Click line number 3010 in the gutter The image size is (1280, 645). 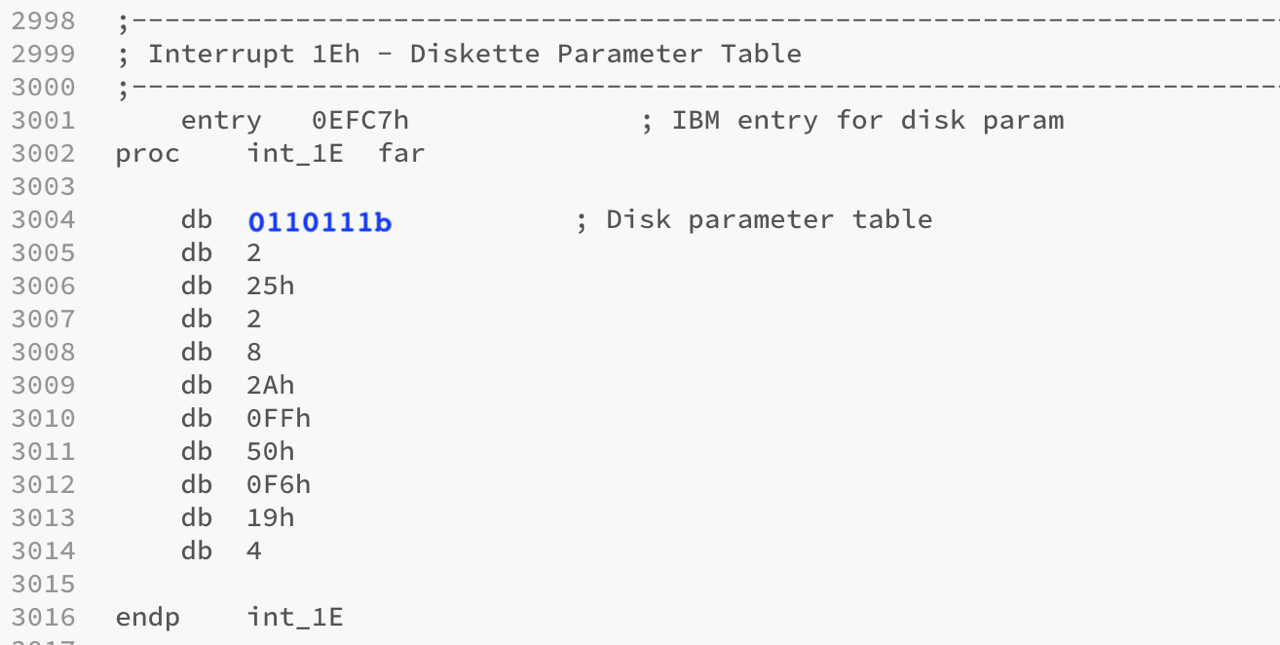coord(43,418)
